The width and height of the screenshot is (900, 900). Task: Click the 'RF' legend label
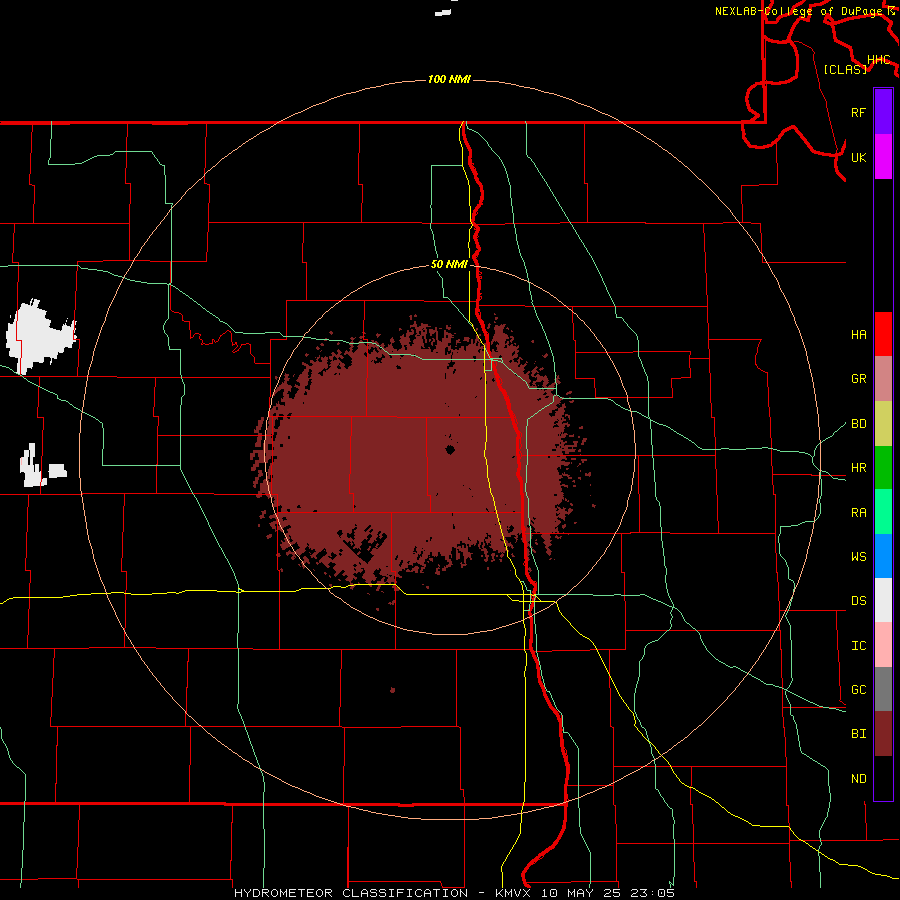pos(859,112)
